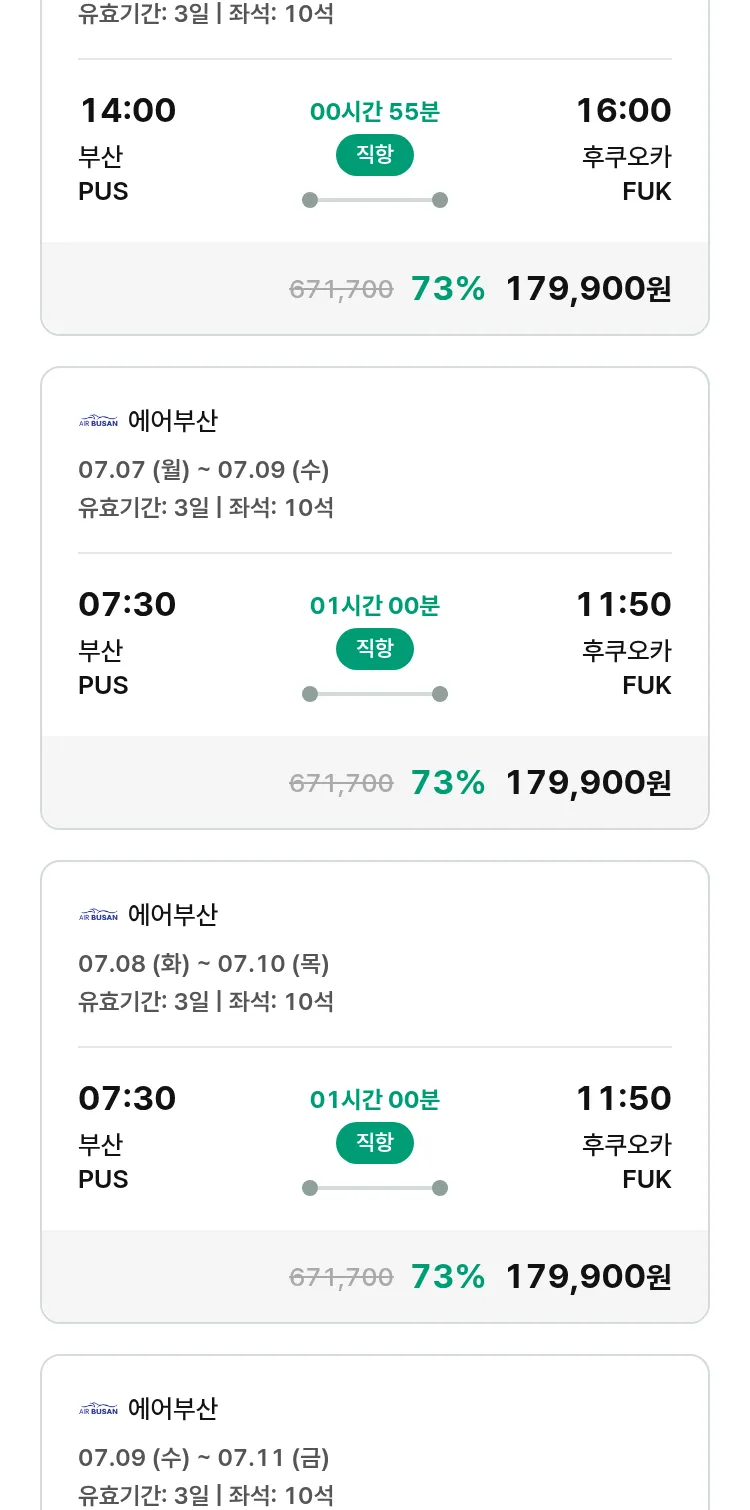Click Air Busan logo on 07.07 flight card

(x=98, y=421)
